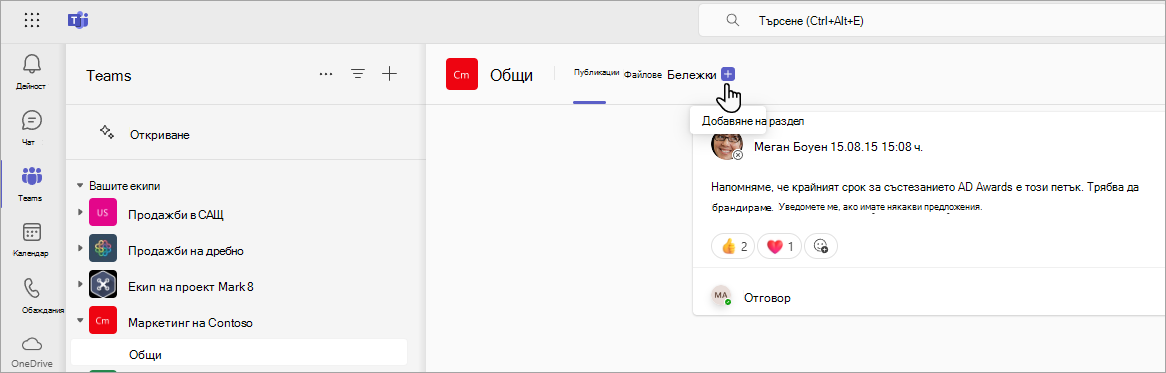
Task: Open Чат in the left rail
Action: click(x=31, y=128)
